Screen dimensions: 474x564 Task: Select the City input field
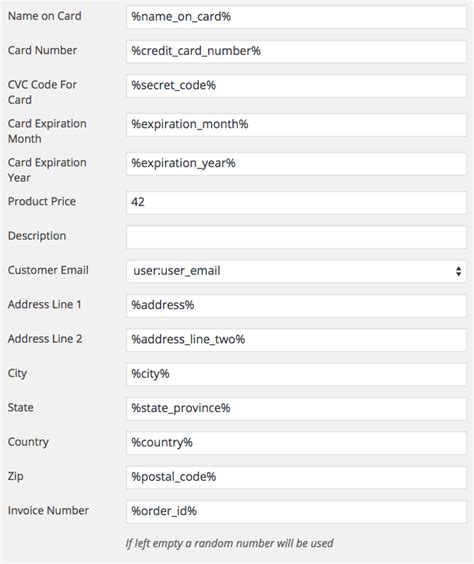coord(296,374)
